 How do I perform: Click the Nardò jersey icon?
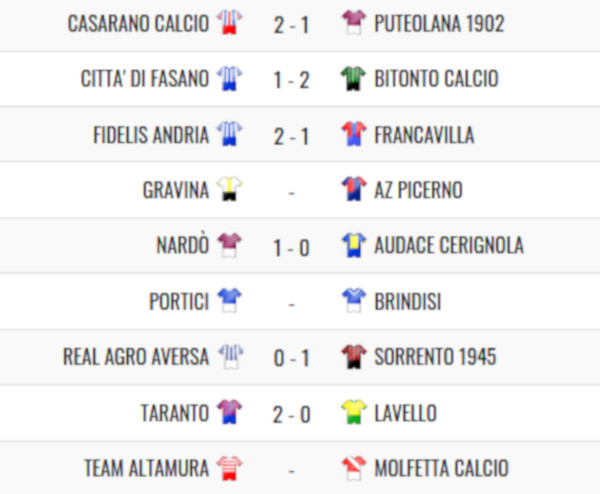(230, 246)
